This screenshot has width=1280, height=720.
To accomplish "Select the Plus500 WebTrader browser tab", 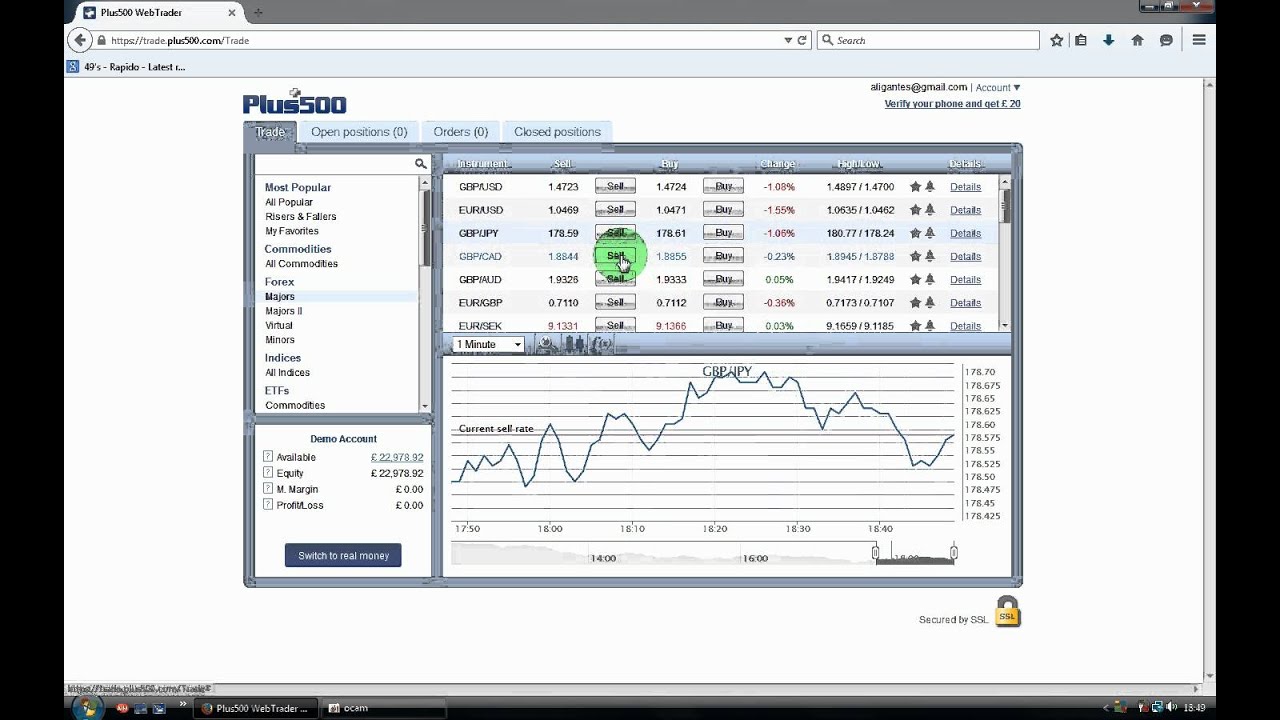I will click(156, 12).
